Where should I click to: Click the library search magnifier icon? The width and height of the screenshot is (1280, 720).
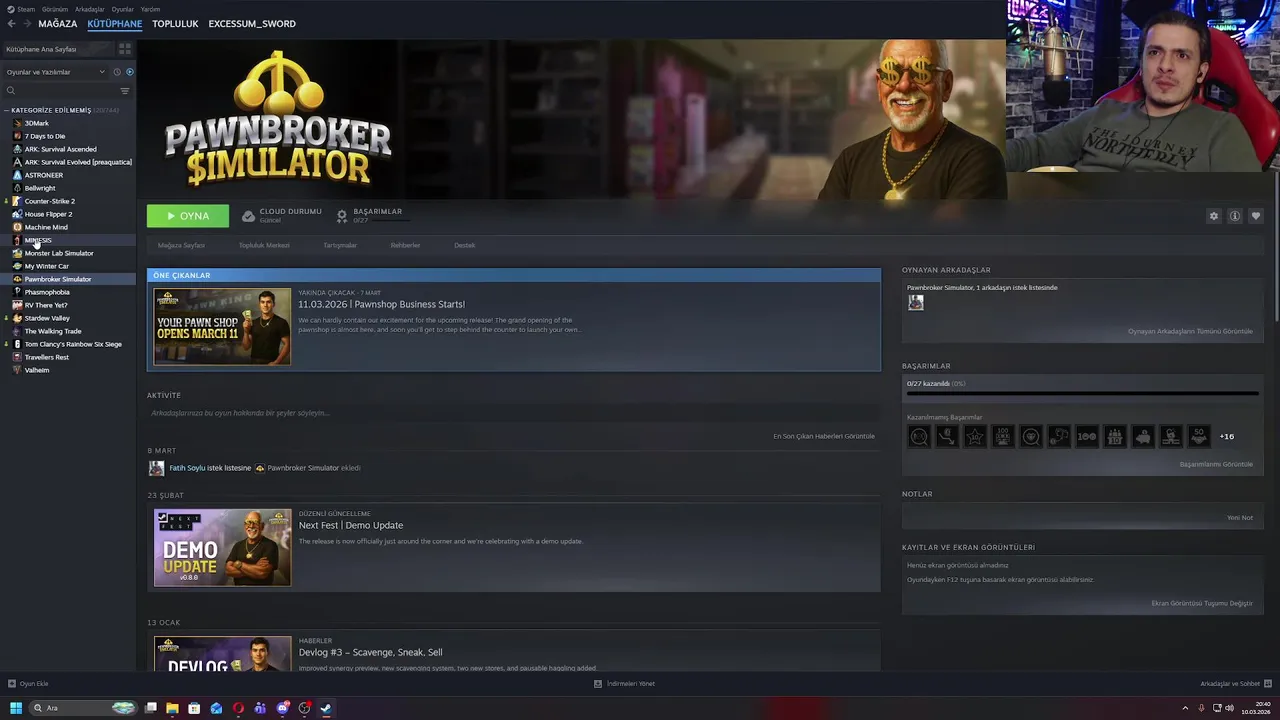(x=11, y=90)
